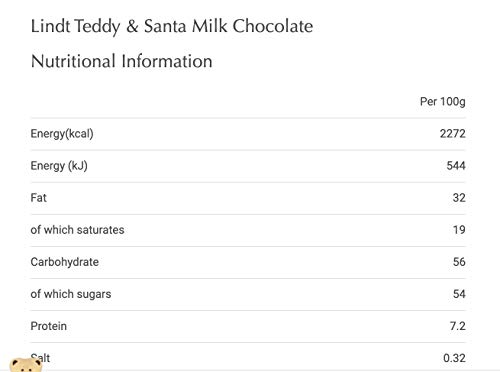
Task: Click the saturates value 19
Action: point(459,230)
